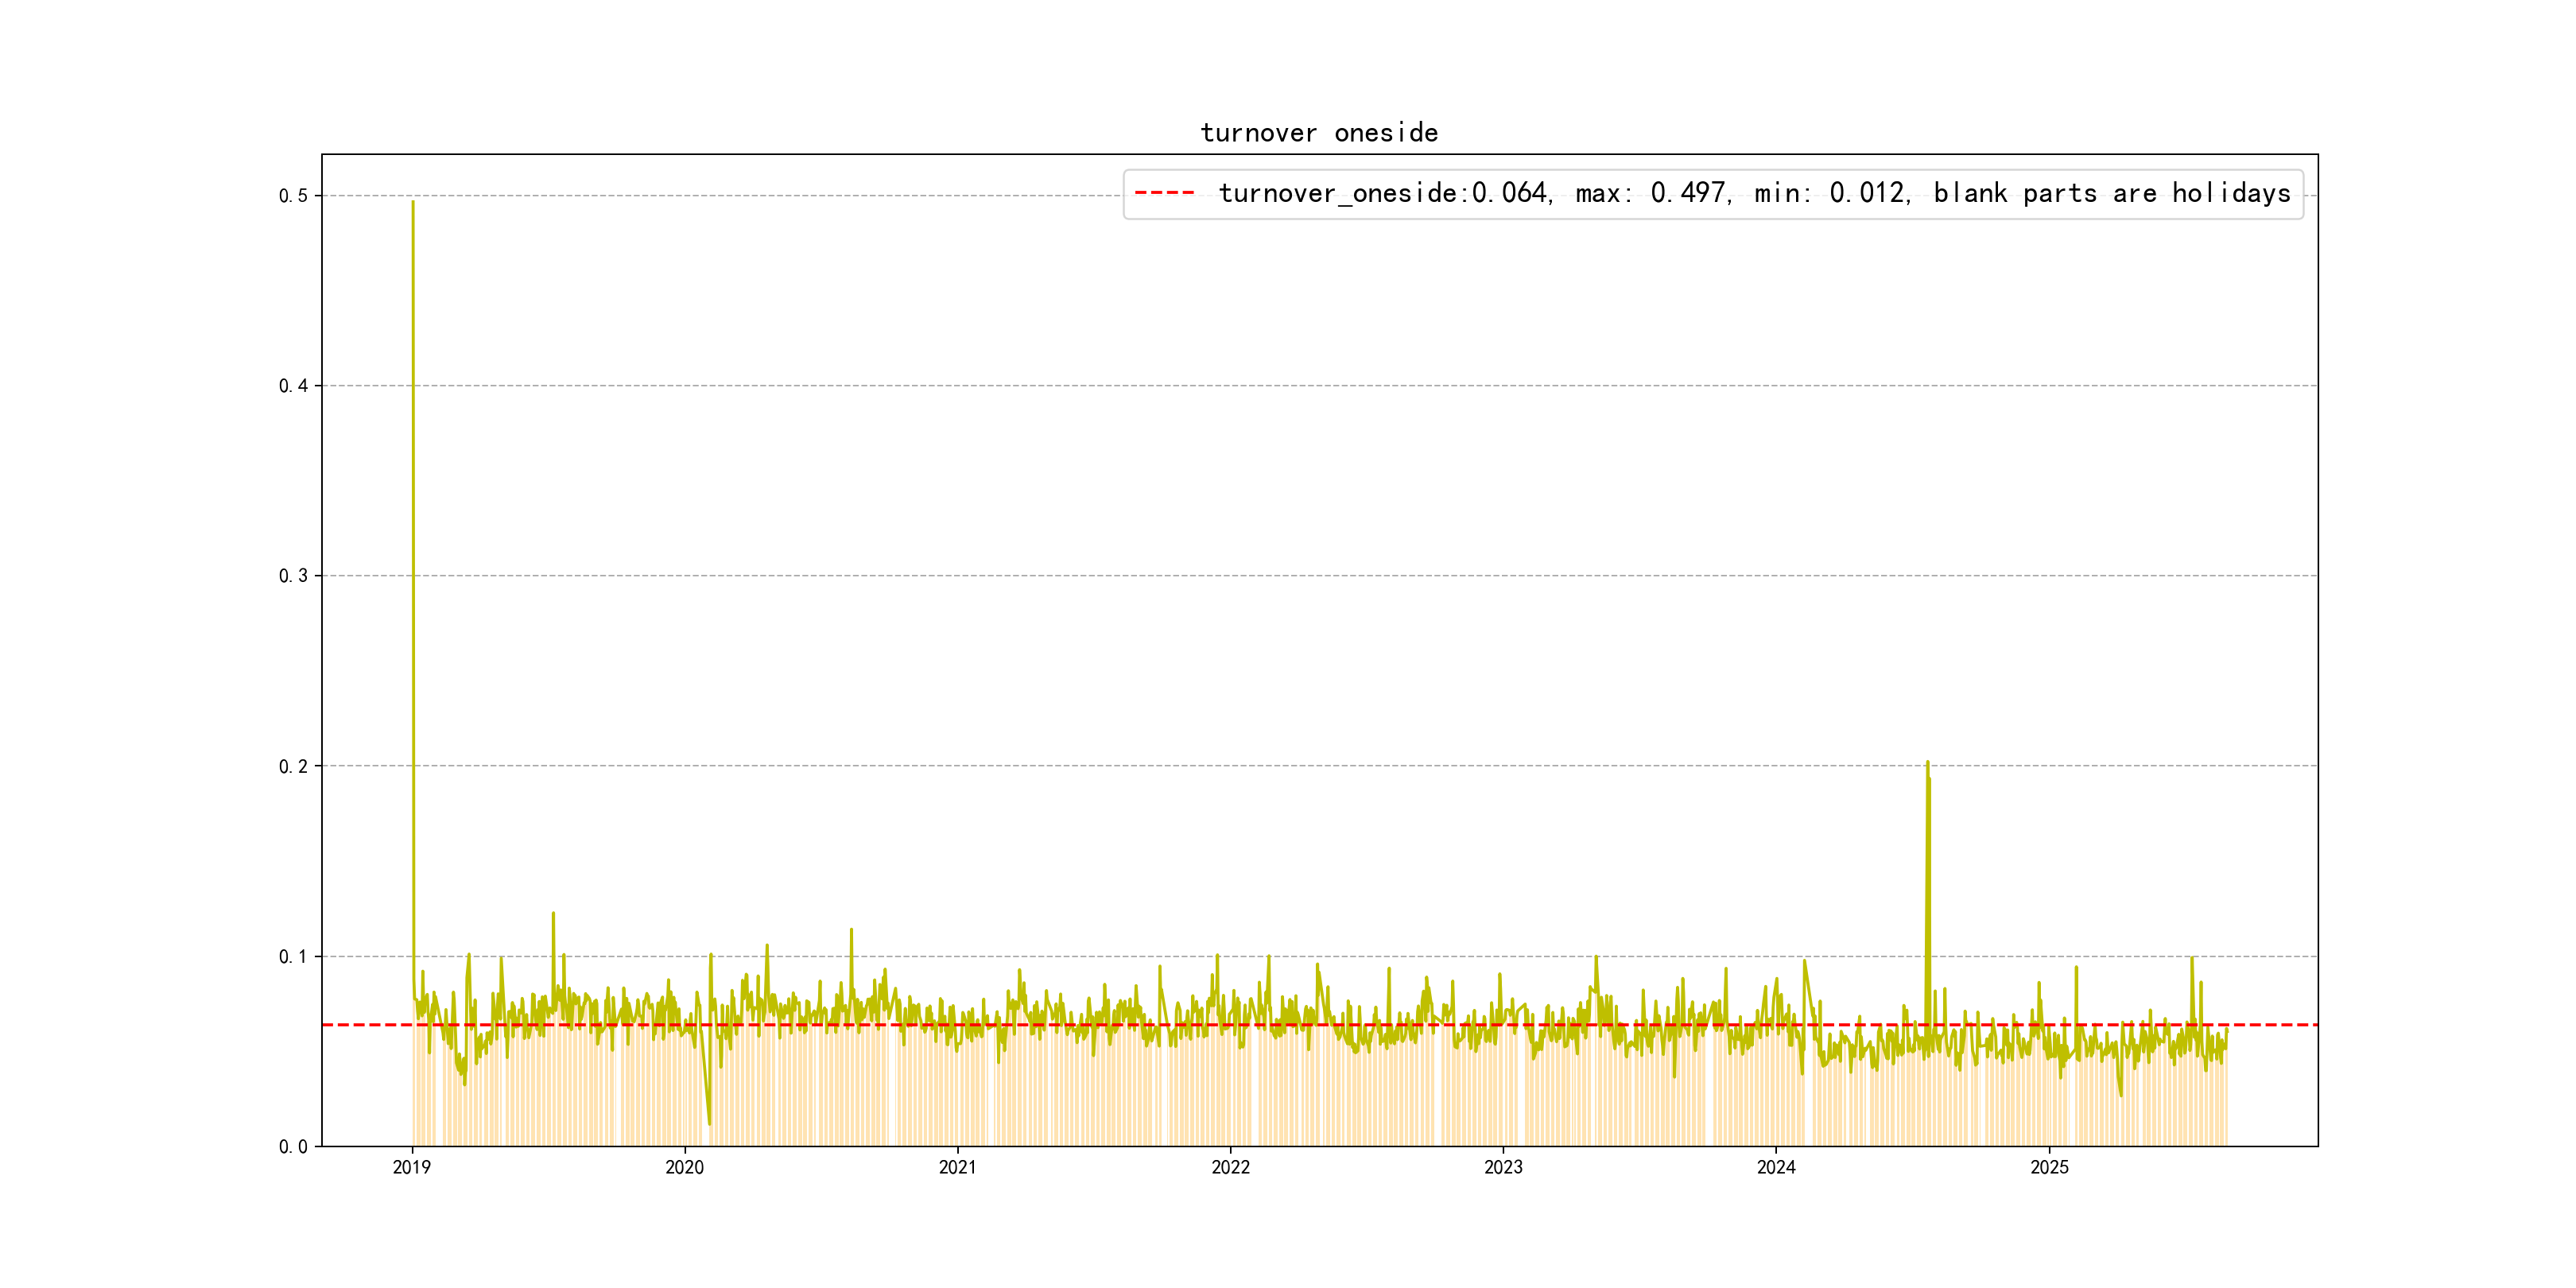Image resolution: width=2576 pixels, height=1288 pixels.
Task: Click the 0.3 y-axis tick label
Action: [x=293, y=576]
